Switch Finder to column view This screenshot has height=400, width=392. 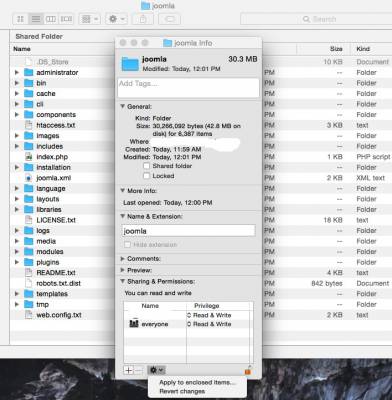pos(51,19)
